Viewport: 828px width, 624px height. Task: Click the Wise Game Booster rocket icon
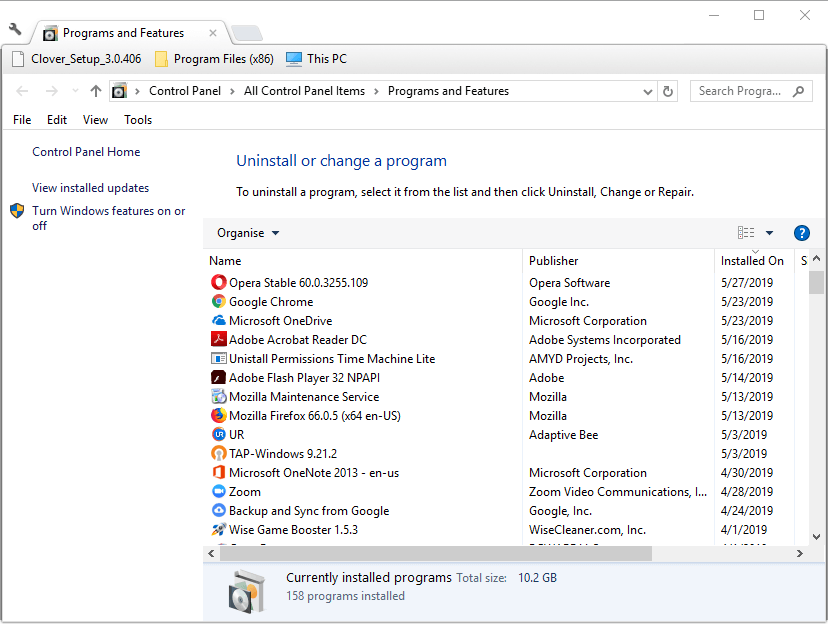[x=219, y=530]
